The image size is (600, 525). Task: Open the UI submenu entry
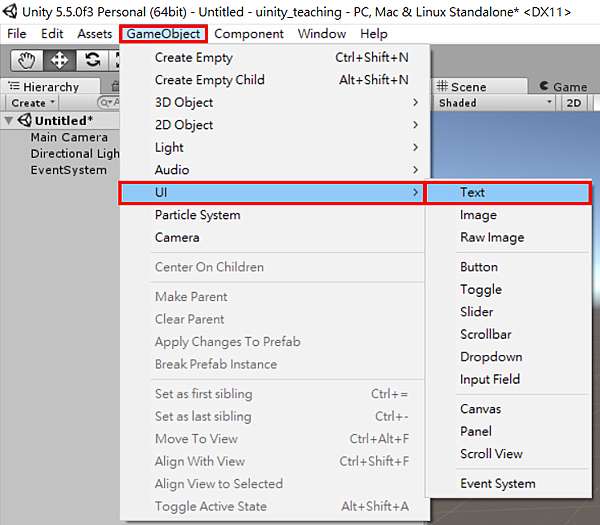click(271, 192)
